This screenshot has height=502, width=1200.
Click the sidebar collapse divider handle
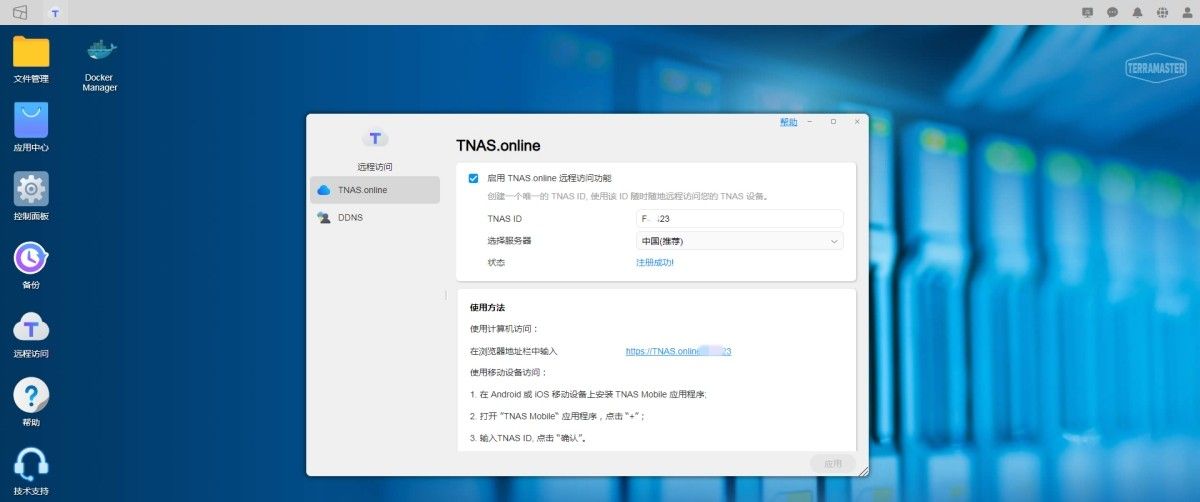pyautogui.click(x=446, y=295)
